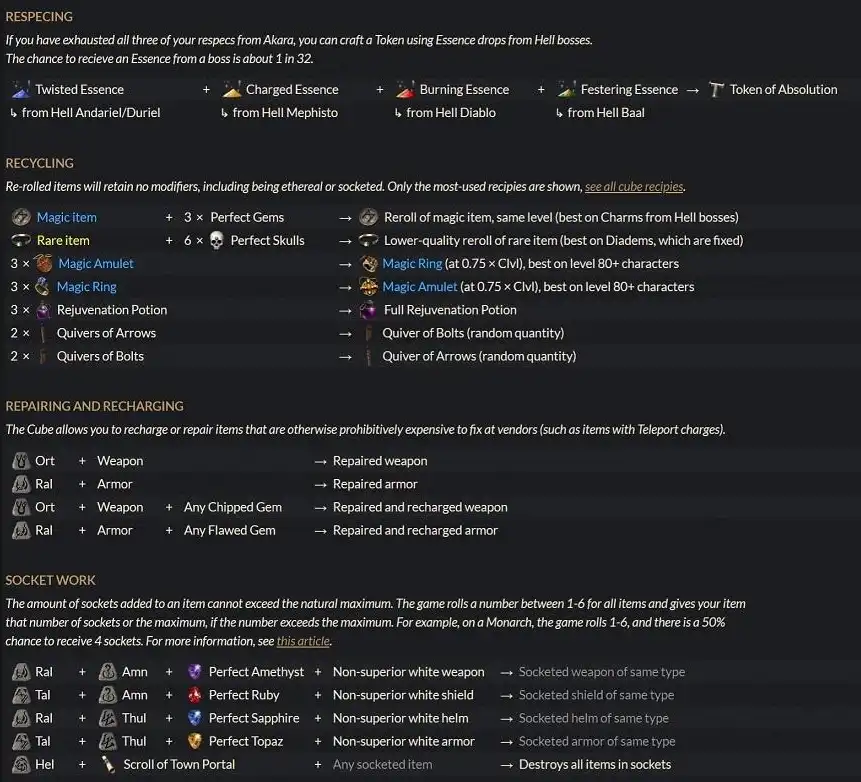Open the 'see all cube recipies' link
The height and width of the screenshot is (782, 861).
[x=634, y=187]
